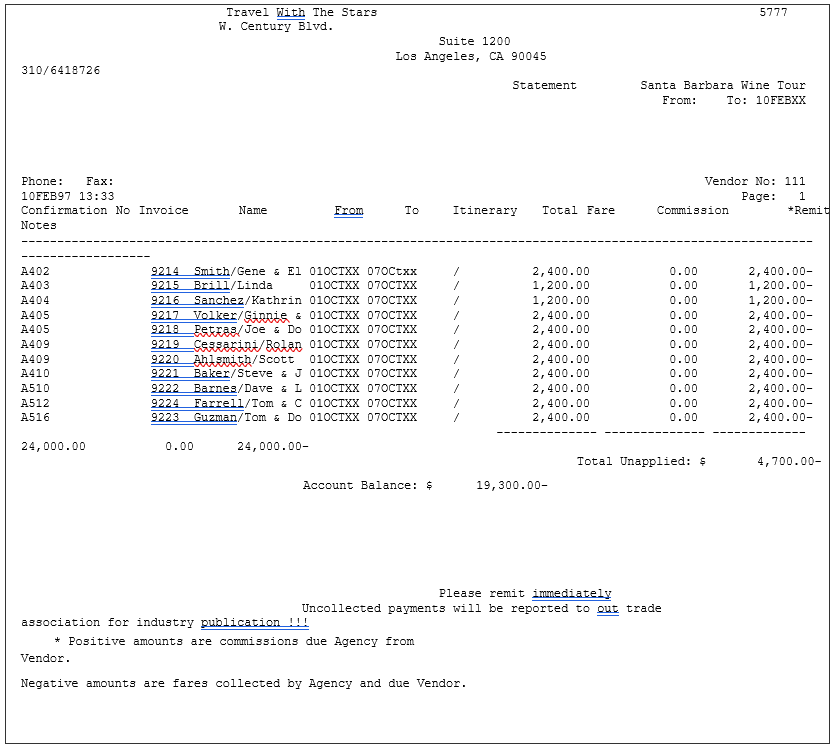This screenshot has height=751, width=835.
Task: Select the number 5777 in the header
Action: (x=773, y=12)
